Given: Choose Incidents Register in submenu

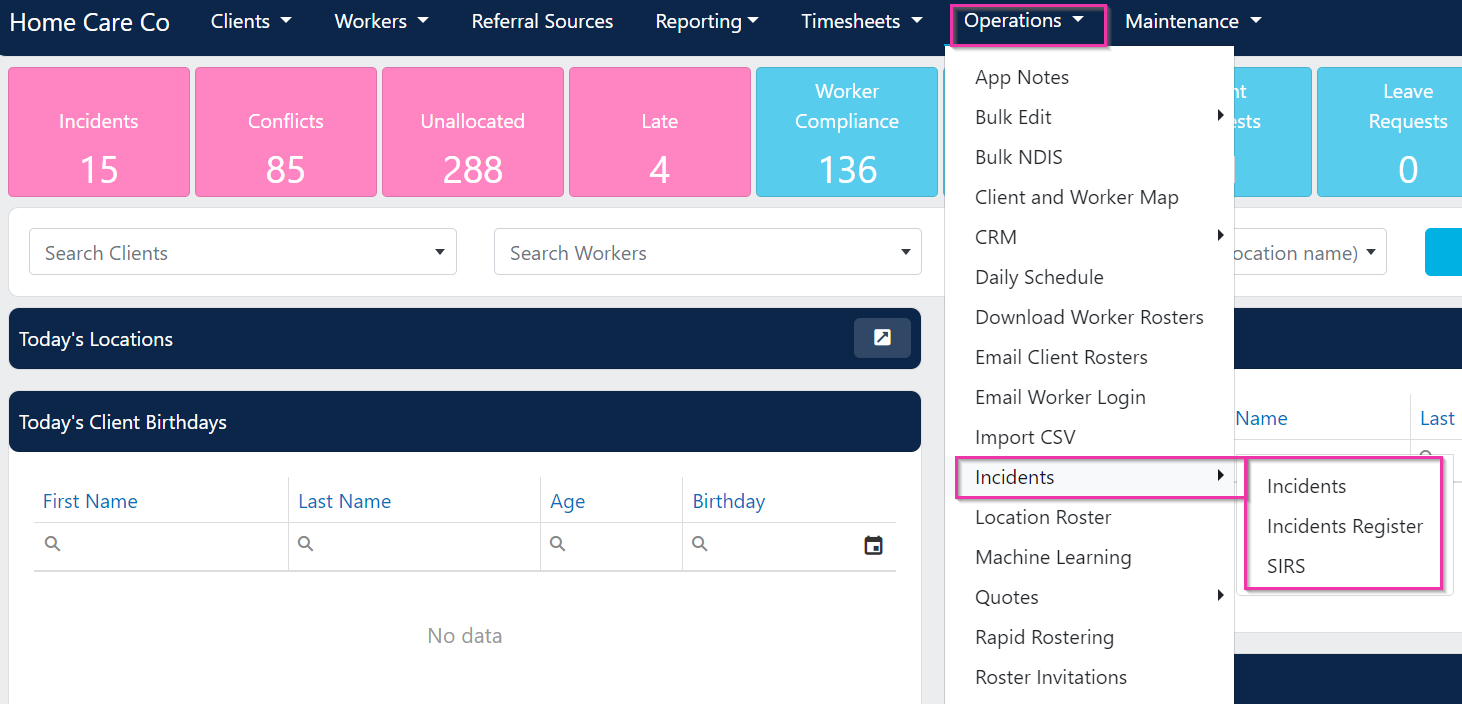Looking at the screenshot, I should [1343, 526].
